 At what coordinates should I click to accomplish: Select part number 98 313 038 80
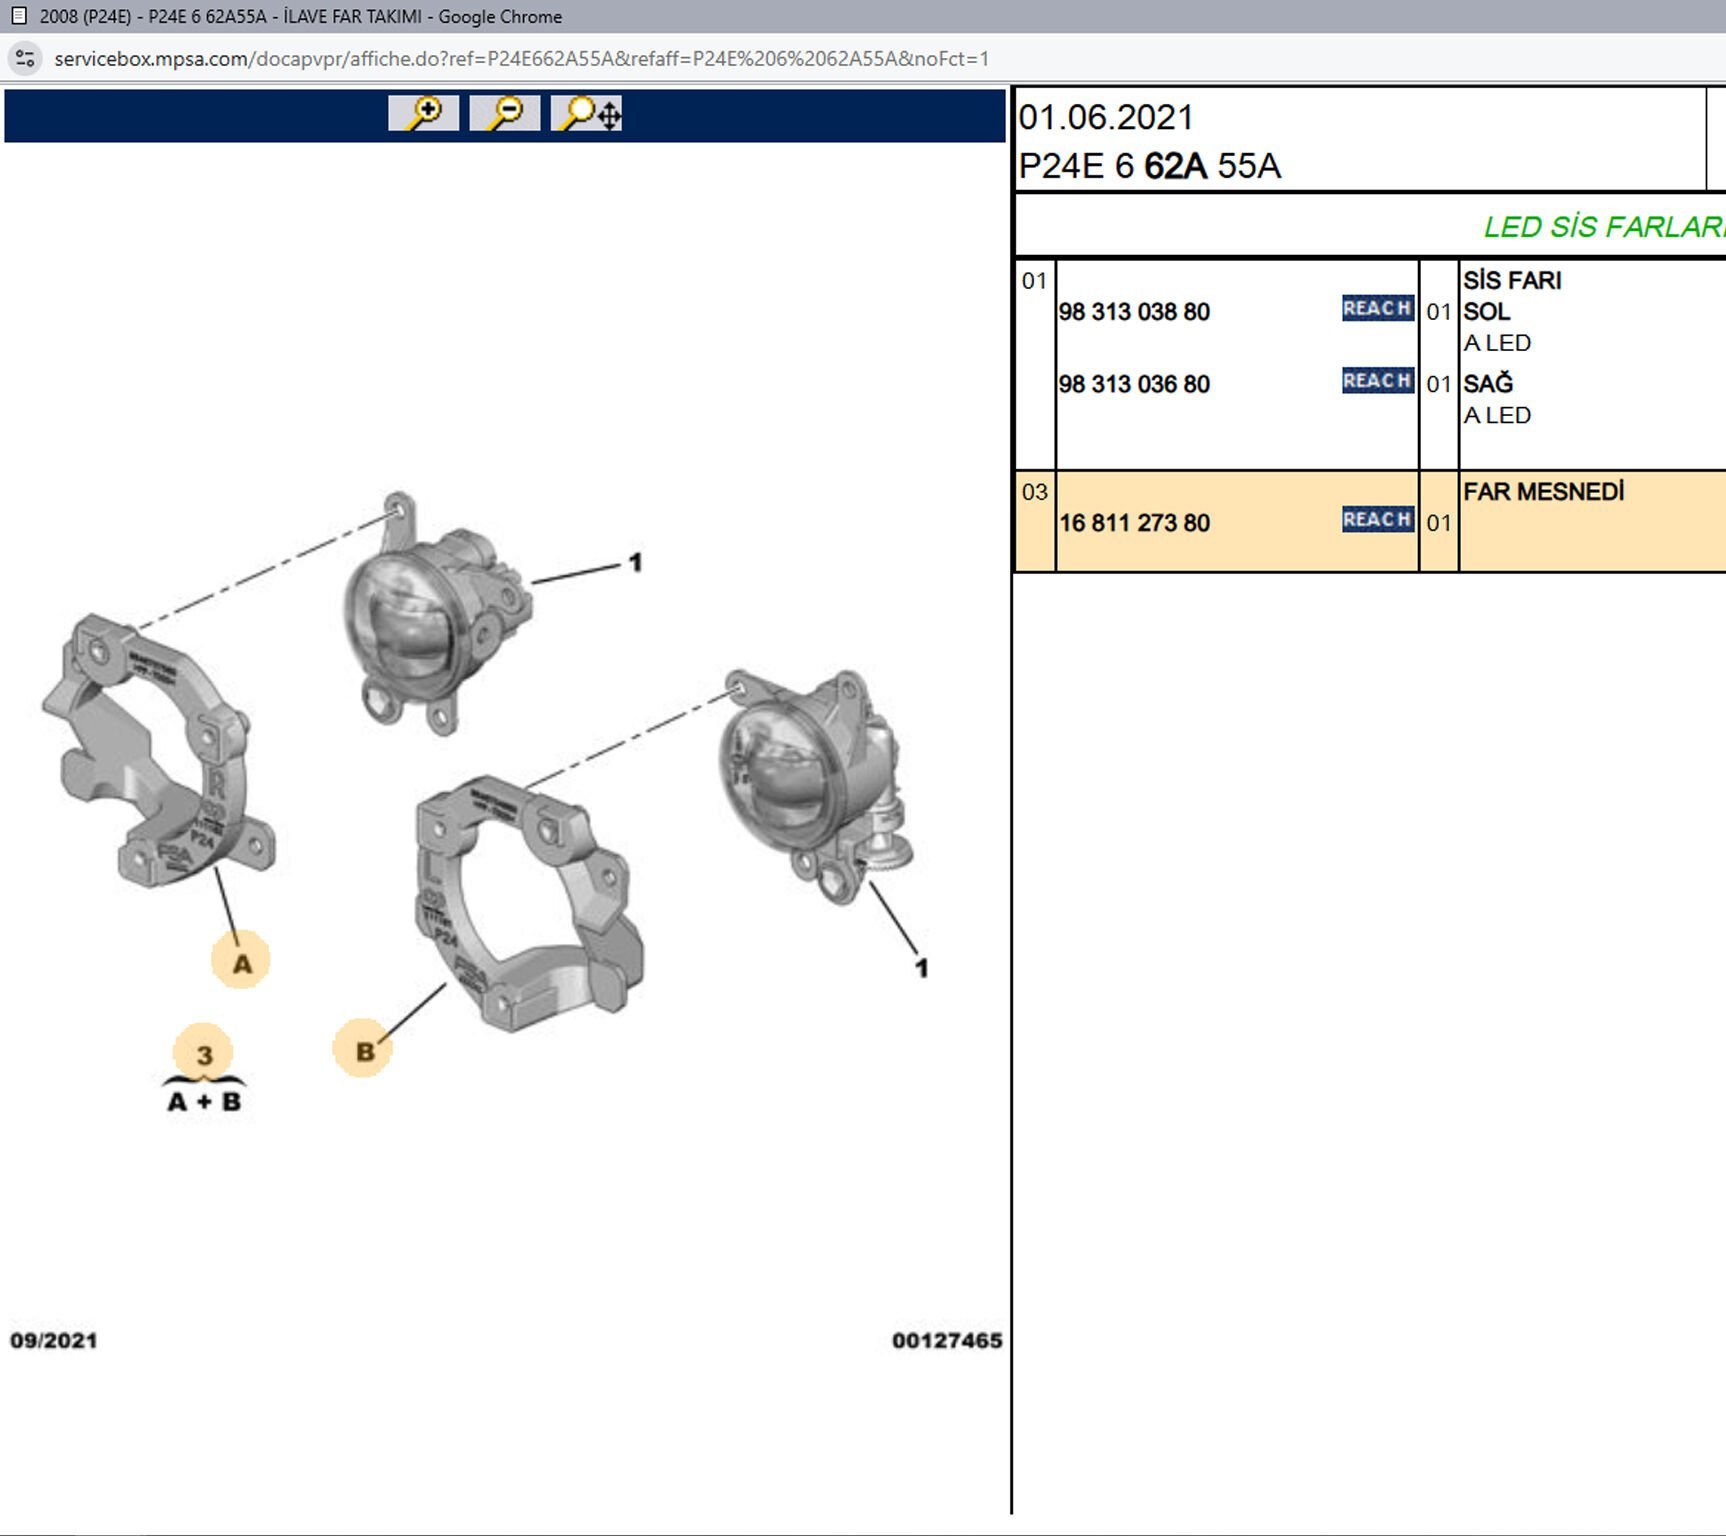point(1134,312)
